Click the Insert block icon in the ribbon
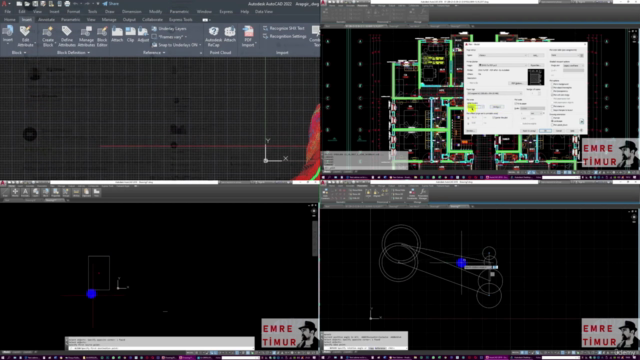The height and width of the screenshot is (360, 640). pyautogui.click(x=8, y=32)
